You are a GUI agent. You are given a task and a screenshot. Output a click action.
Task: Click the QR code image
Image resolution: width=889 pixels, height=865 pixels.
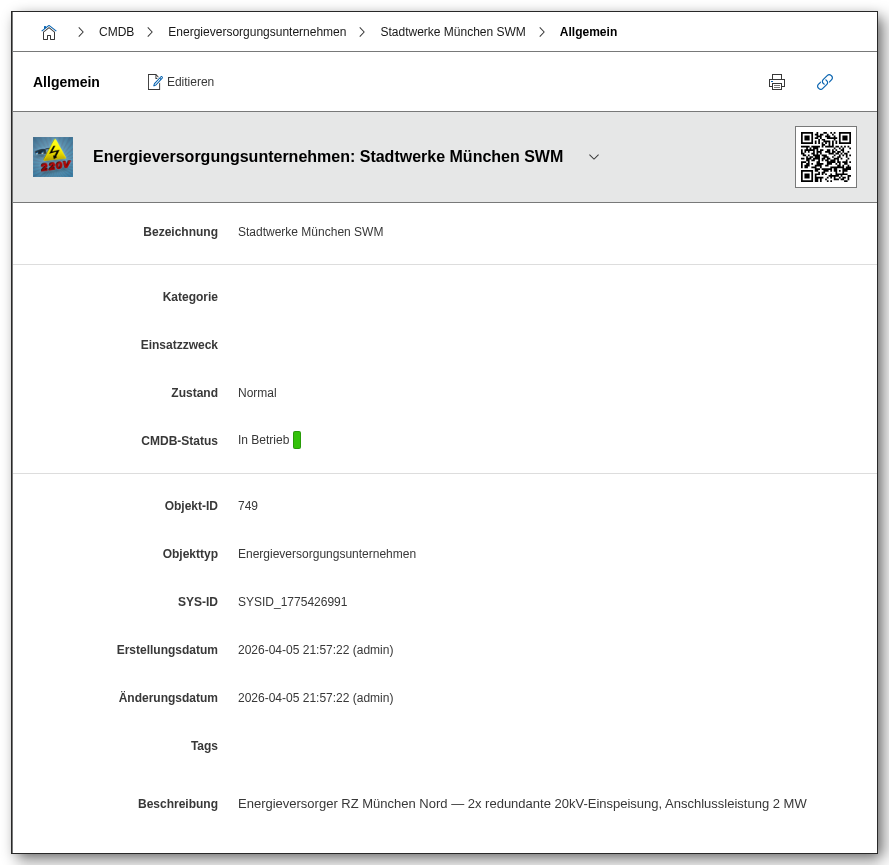[826, 157]
